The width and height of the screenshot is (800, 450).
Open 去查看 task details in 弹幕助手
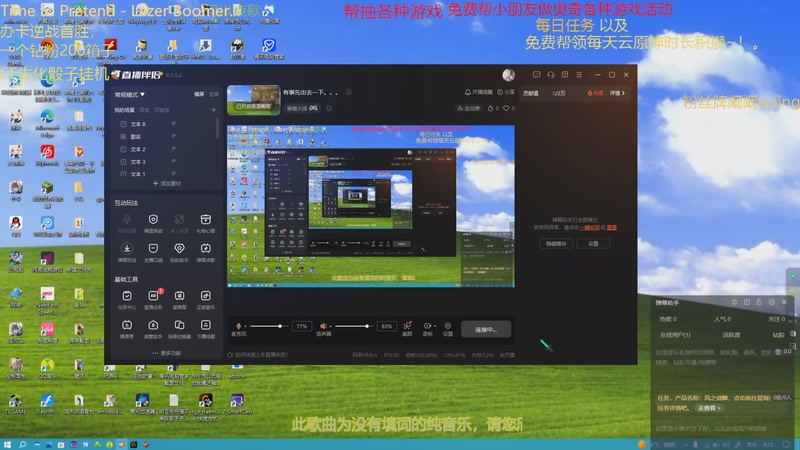click(709, 408)
